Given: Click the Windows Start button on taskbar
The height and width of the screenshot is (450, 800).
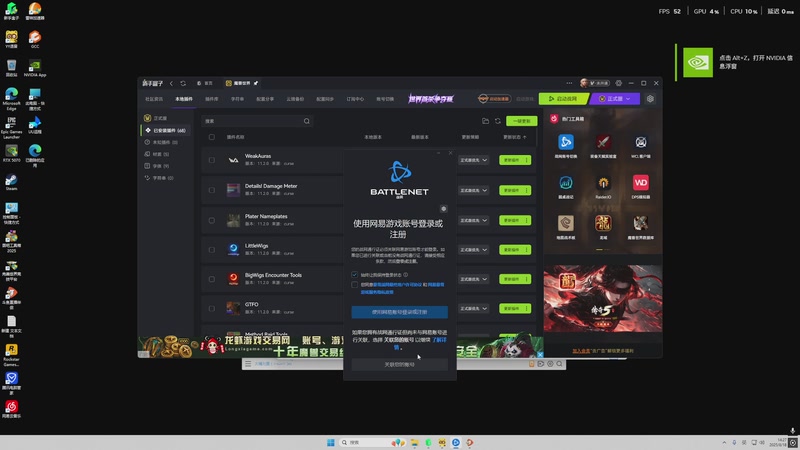Looking at the screenshot, I should tap(331, 442).
